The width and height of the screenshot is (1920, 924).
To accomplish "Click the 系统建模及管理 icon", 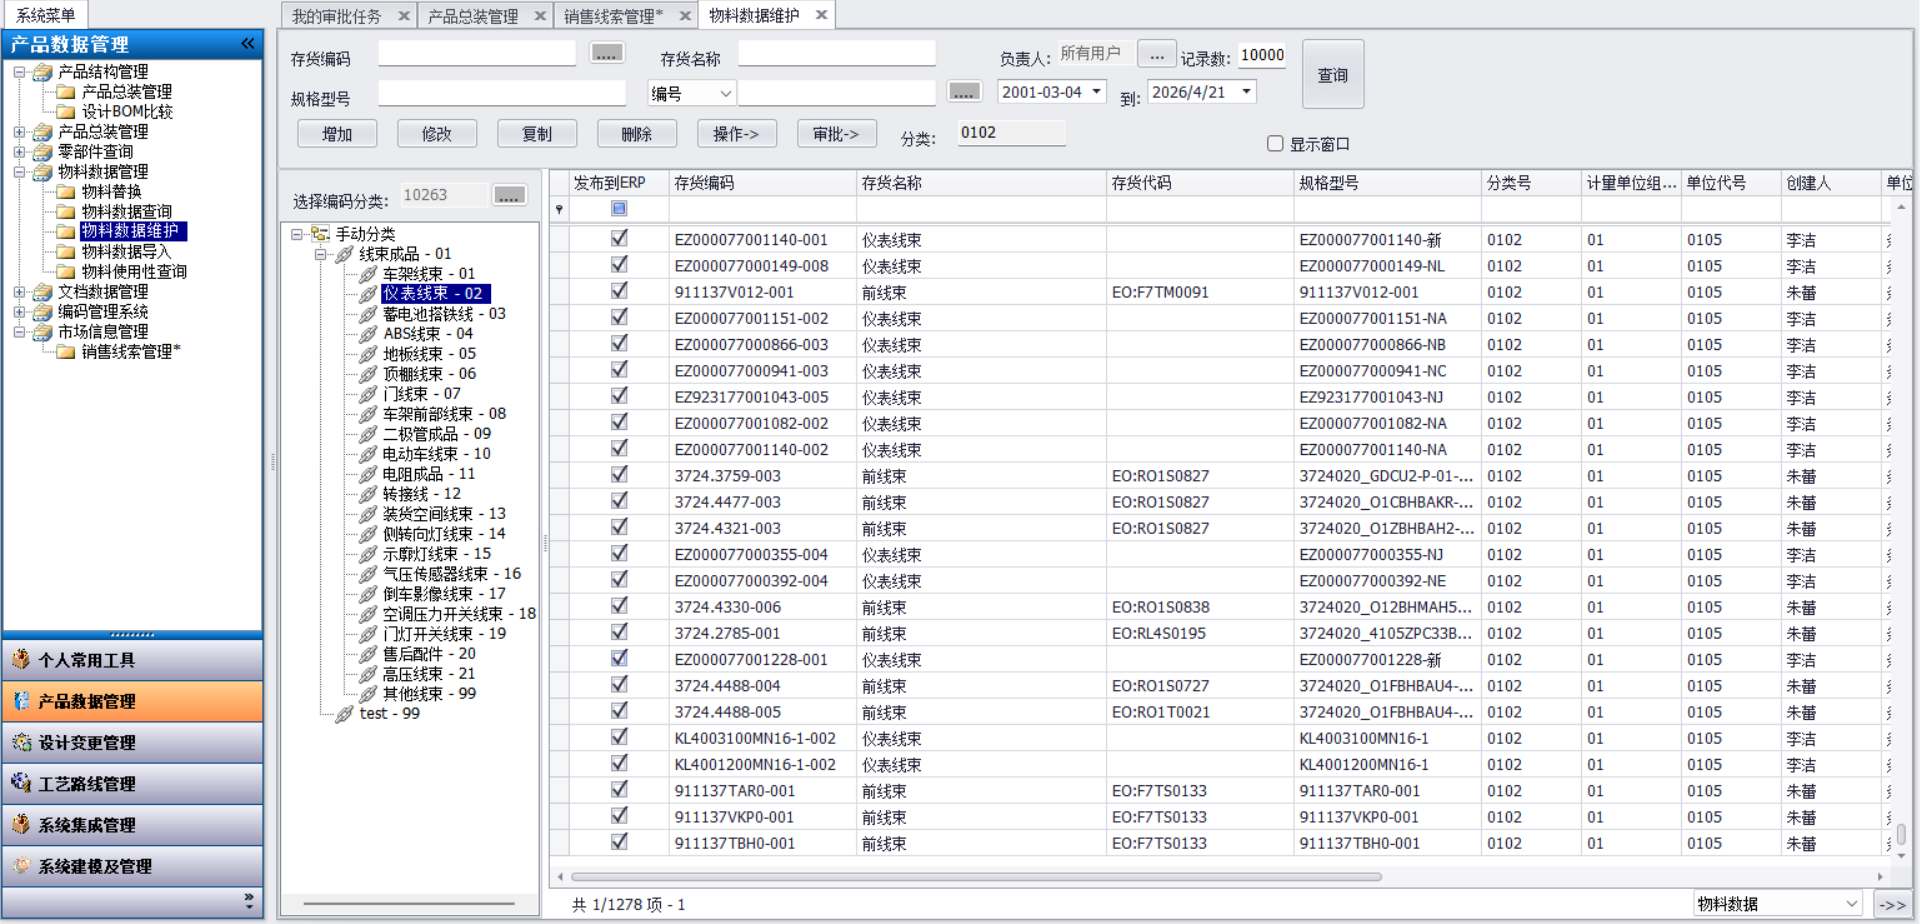I will pyautogui.click(x=21, y=866).
